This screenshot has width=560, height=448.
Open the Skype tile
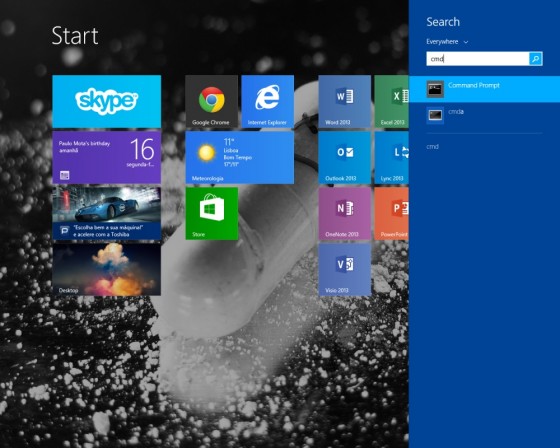(106, 101)
